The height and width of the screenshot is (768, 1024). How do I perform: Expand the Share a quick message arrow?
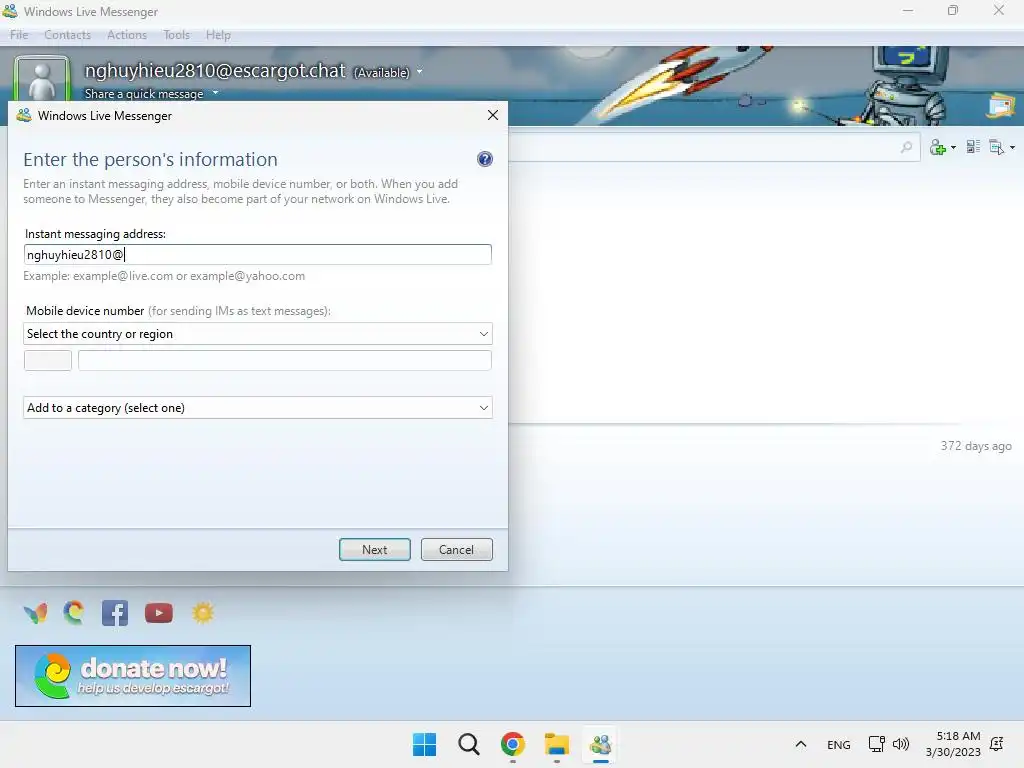tap(215, 93)
